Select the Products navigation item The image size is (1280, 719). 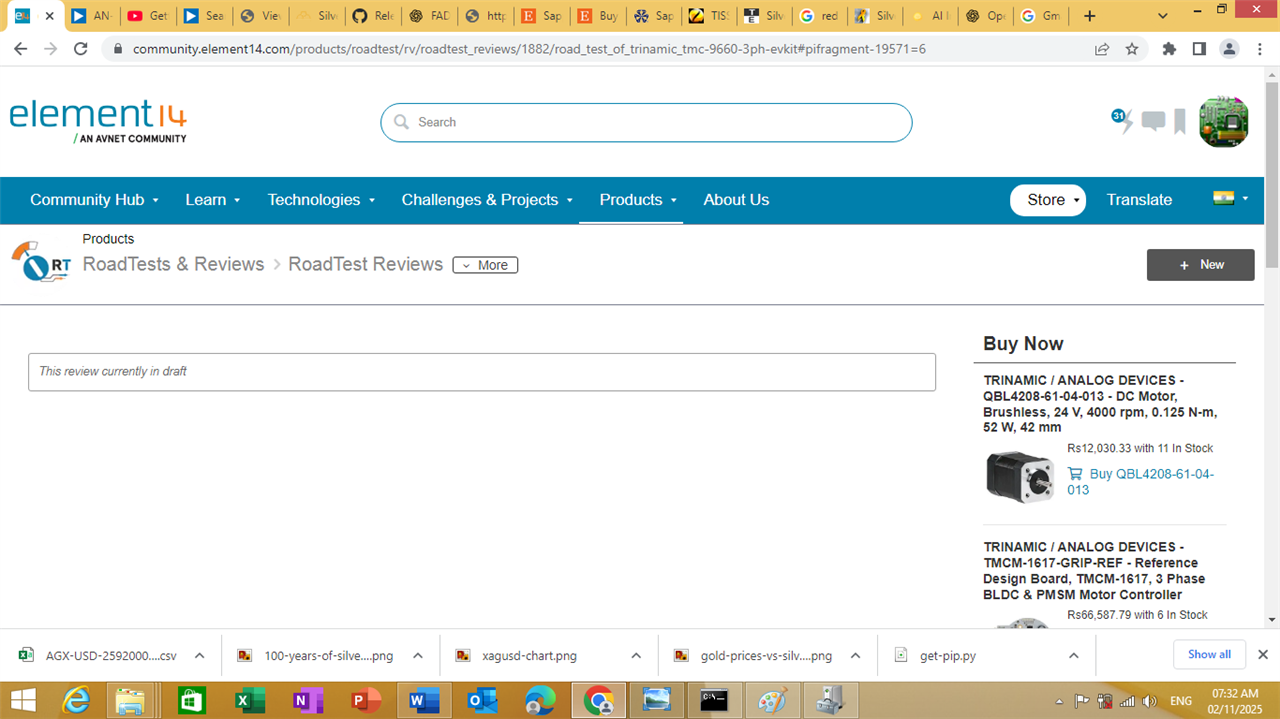click(x=631, y=200)
